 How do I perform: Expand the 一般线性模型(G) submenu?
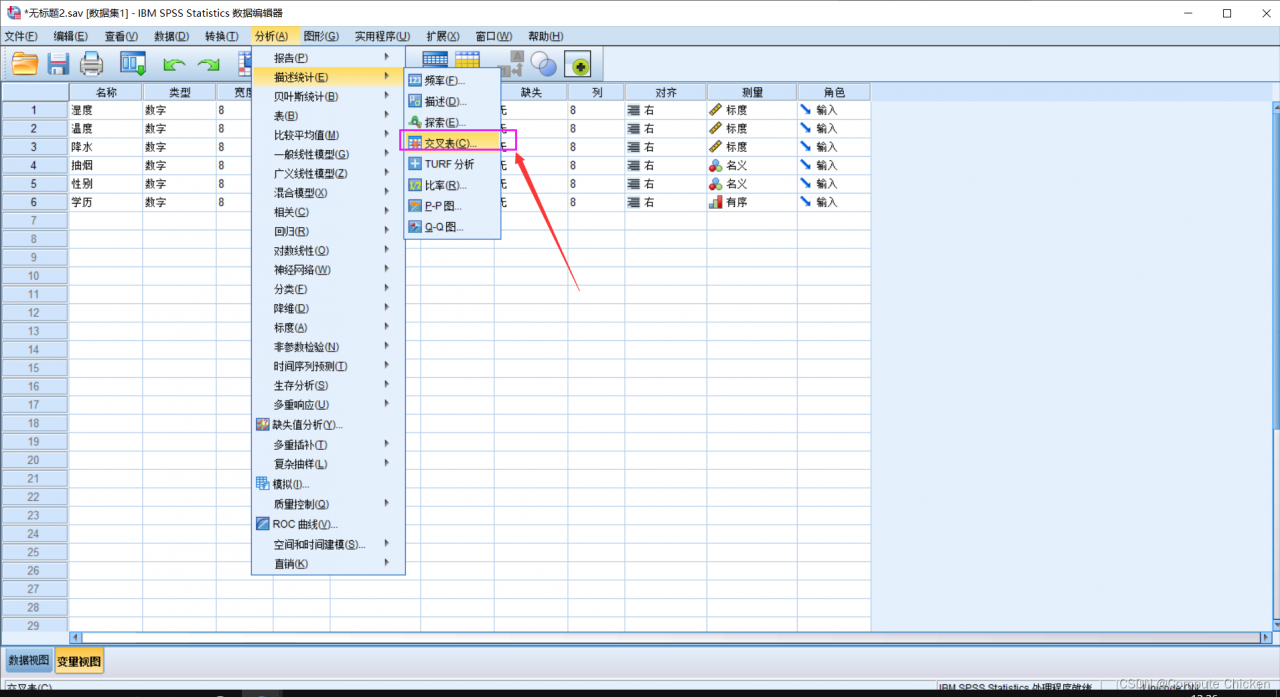[328, 154]
